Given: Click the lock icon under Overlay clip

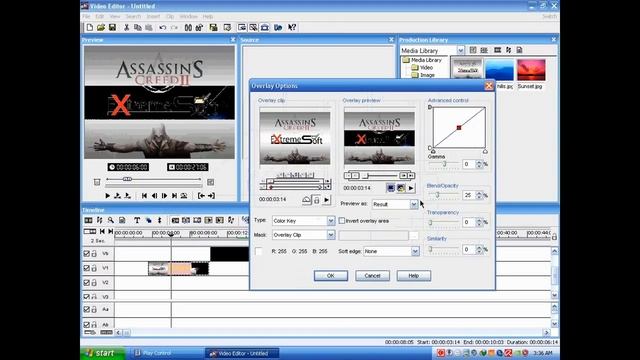Looking at the screenshot, I should click(316, 200).
